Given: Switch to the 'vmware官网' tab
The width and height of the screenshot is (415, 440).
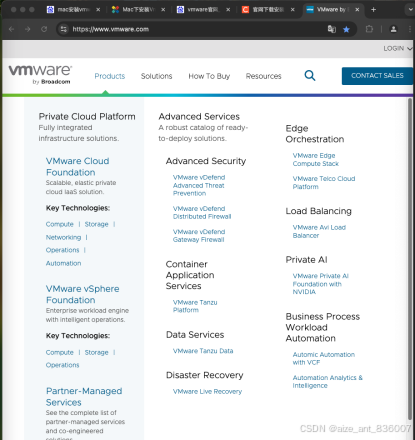Looking at the screenshot, I should pos(203,10).
